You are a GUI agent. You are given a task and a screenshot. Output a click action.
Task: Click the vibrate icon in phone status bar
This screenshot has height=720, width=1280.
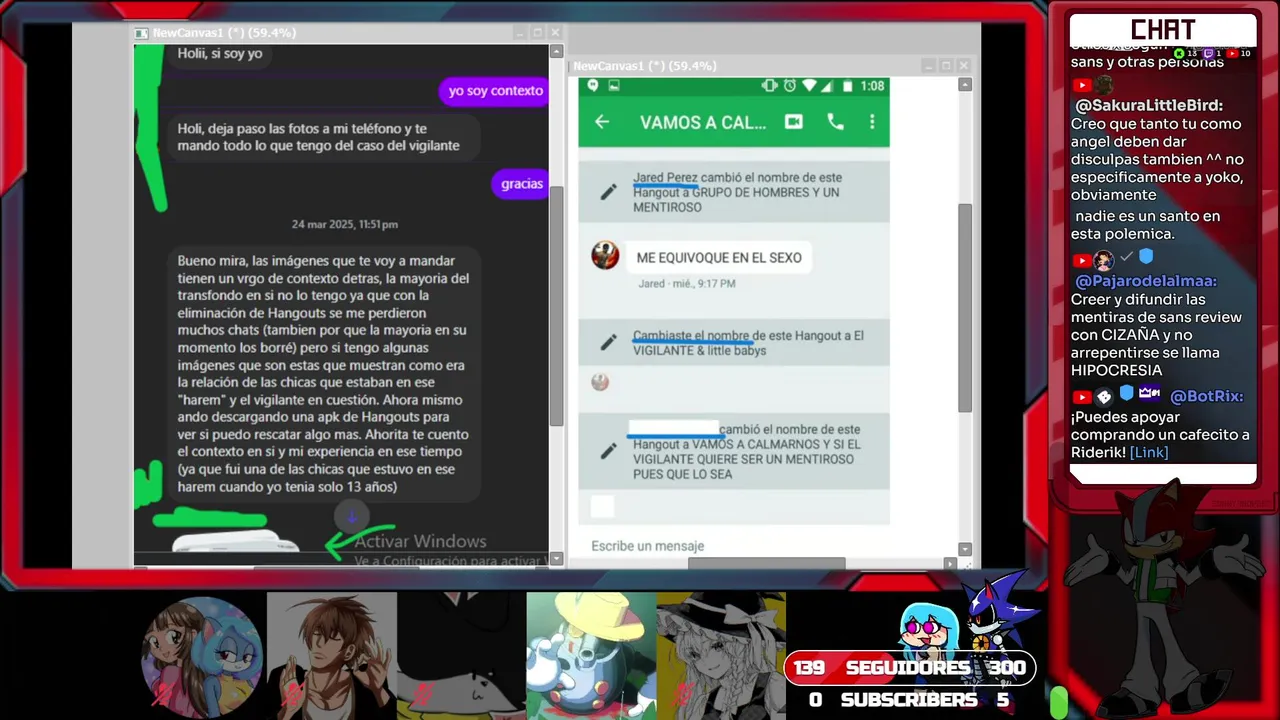click(769, 86)
